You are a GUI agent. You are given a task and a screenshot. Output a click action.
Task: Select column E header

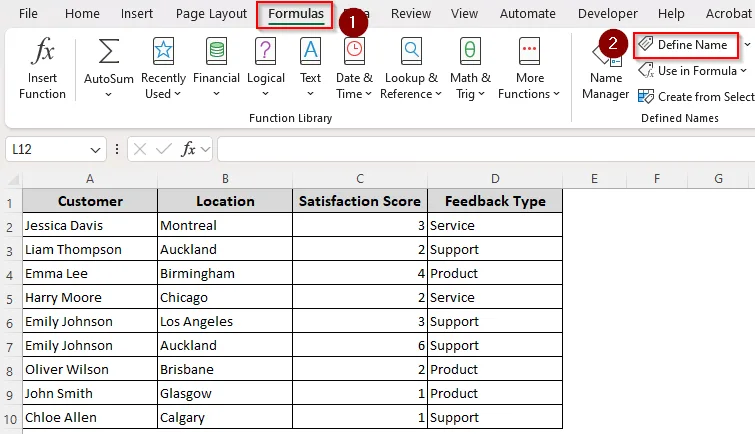(x=595, y=179)
